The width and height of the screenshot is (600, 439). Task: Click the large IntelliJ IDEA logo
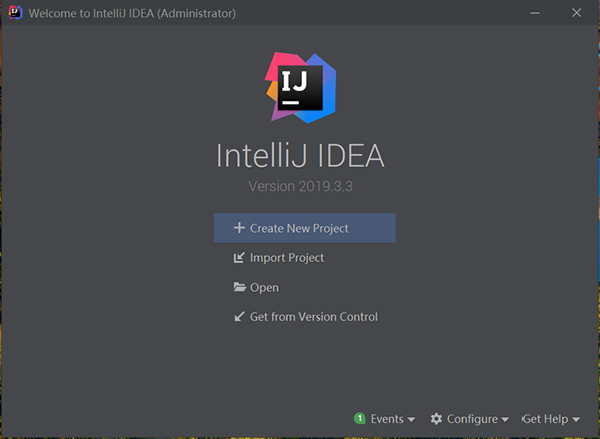click(300, 86)
